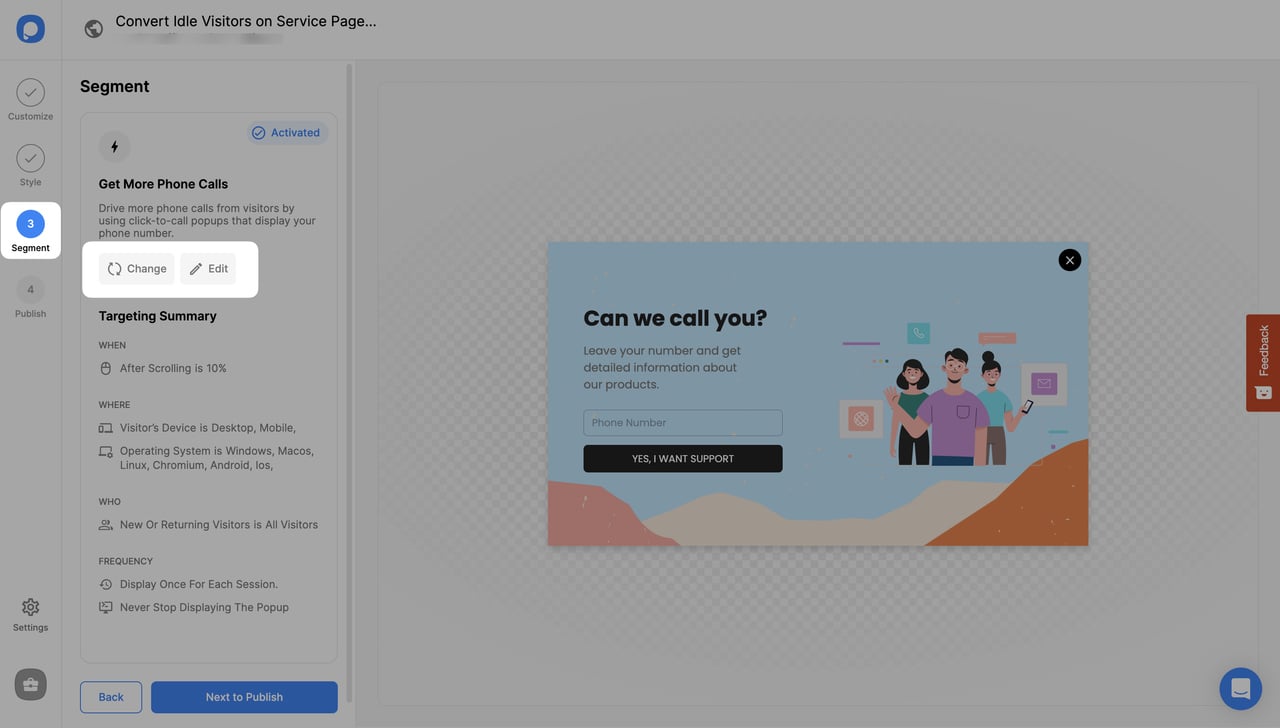Image resolution: width=1280 pixels, height=728 pixels.
Task: Go to the Style step
Action: tap(30, 166)
